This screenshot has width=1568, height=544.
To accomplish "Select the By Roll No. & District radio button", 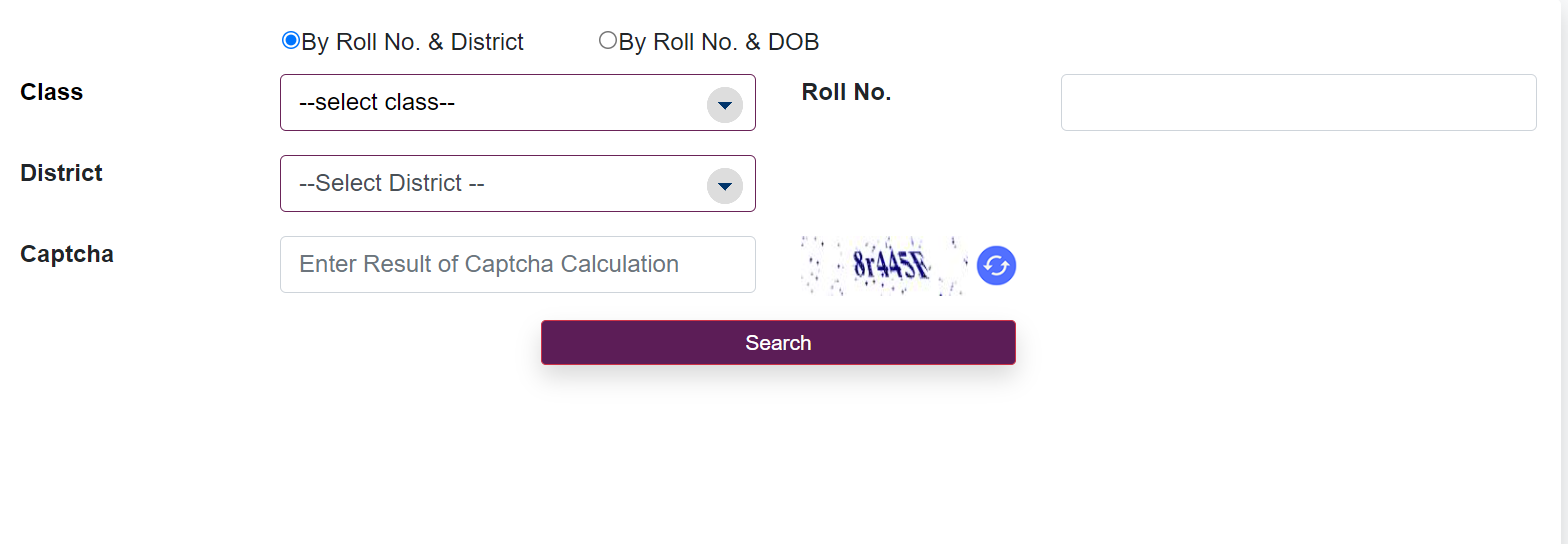I will [291, 41].
